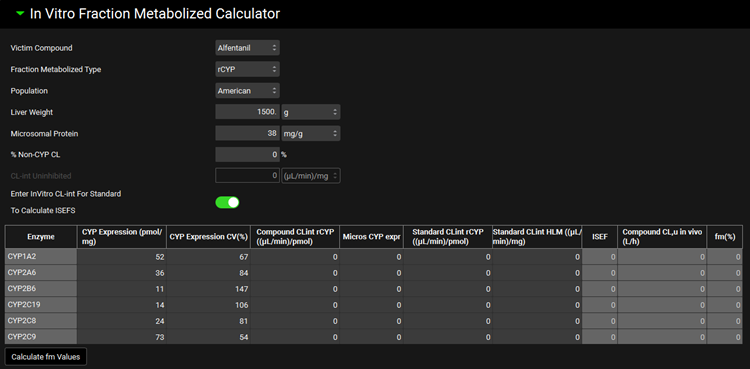Select the CYP2C8 enzyme row label

point(41,321)
